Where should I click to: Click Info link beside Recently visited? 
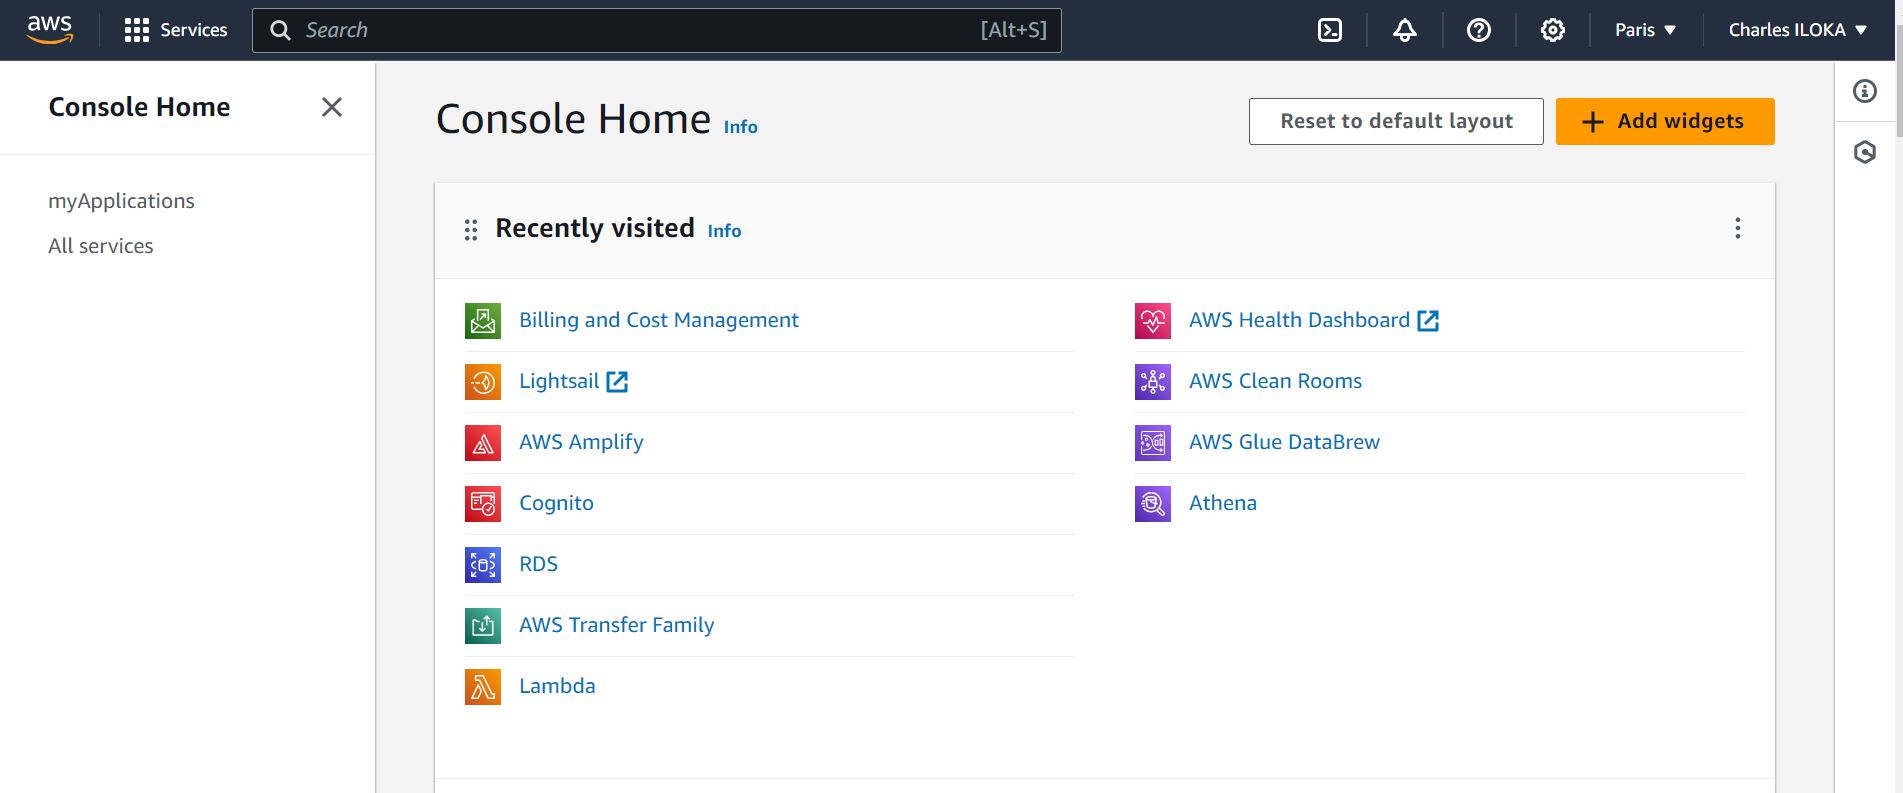coord(725,231)
